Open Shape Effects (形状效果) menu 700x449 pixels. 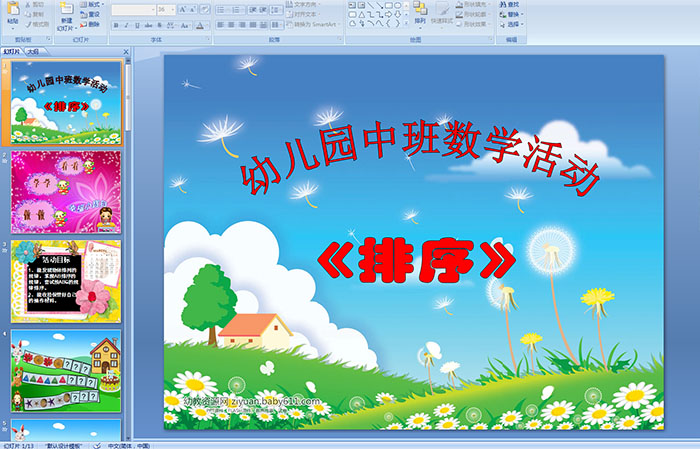(473, 24)
